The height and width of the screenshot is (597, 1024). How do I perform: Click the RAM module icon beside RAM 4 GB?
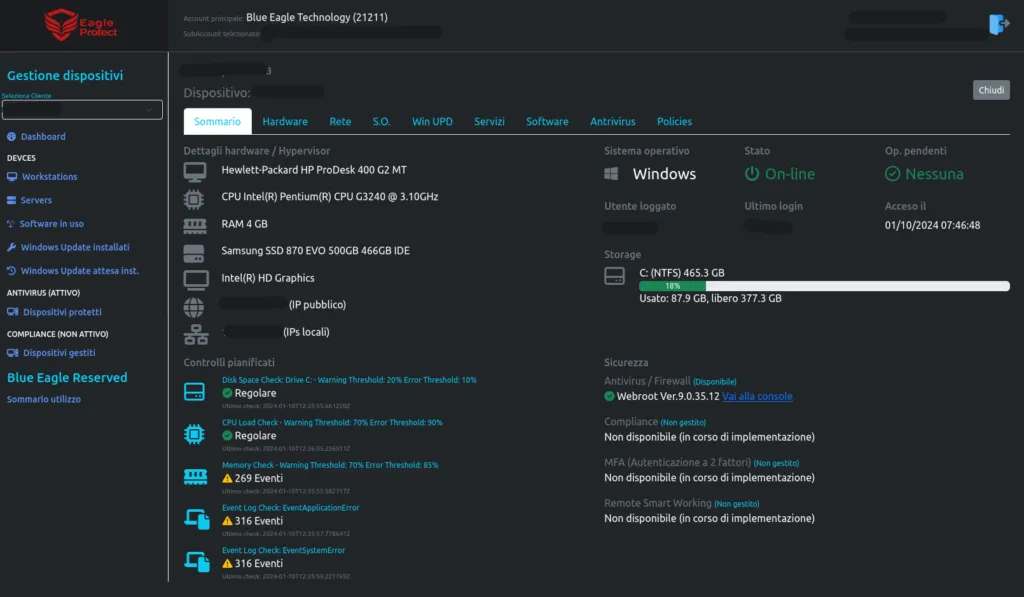(x=195, y=225)
